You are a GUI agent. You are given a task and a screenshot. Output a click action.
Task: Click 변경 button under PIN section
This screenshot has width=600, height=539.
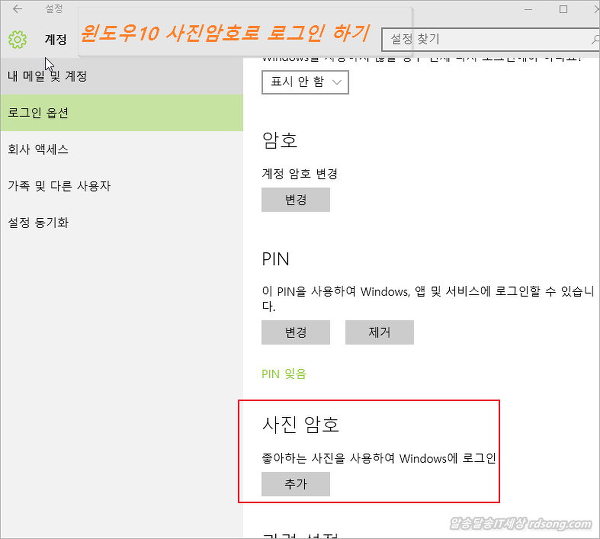coord(295,332)
